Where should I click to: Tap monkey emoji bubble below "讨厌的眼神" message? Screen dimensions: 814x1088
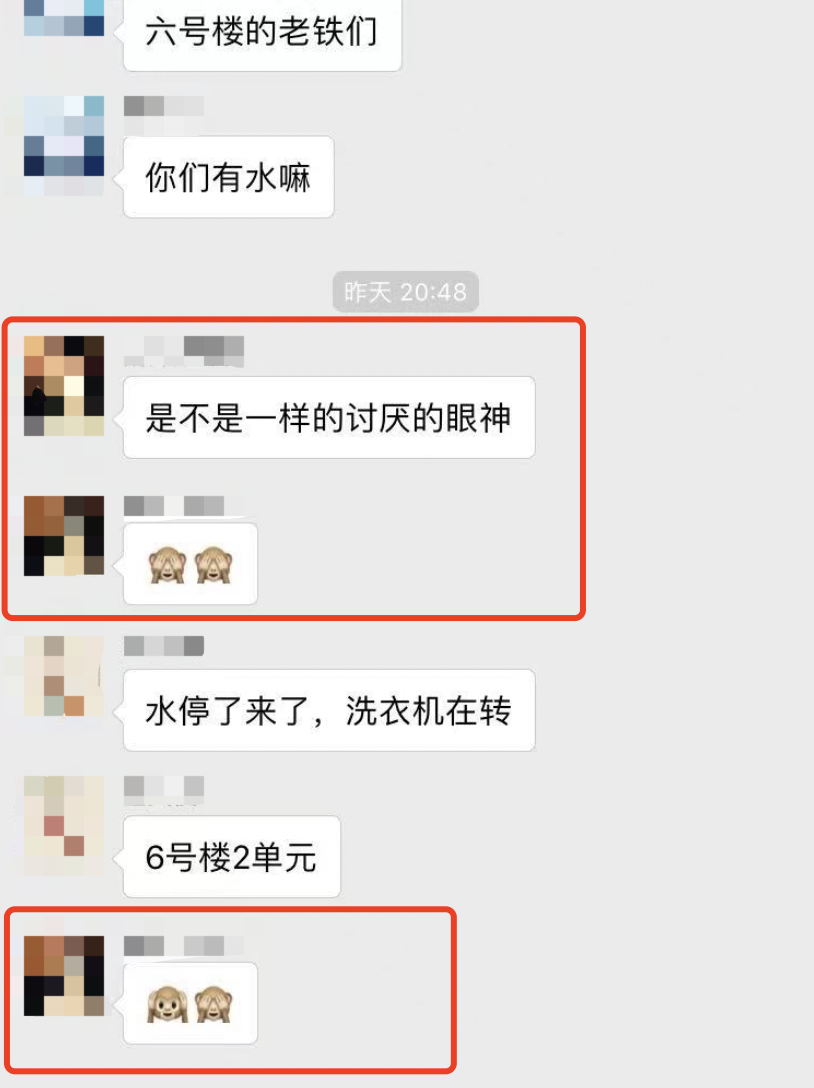pos(190,563)
